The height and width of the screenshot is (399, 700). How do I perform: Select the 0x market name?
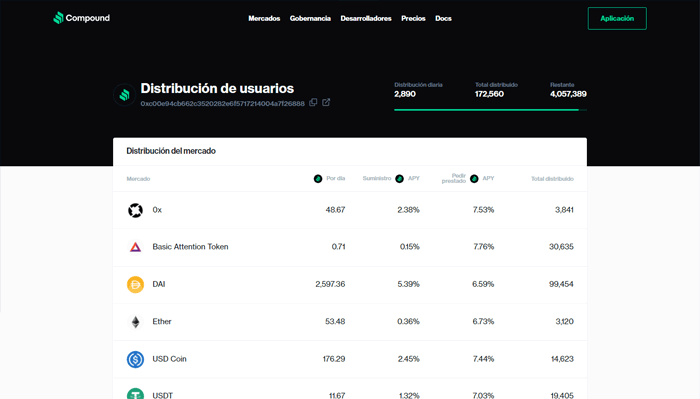coord(157,210)
